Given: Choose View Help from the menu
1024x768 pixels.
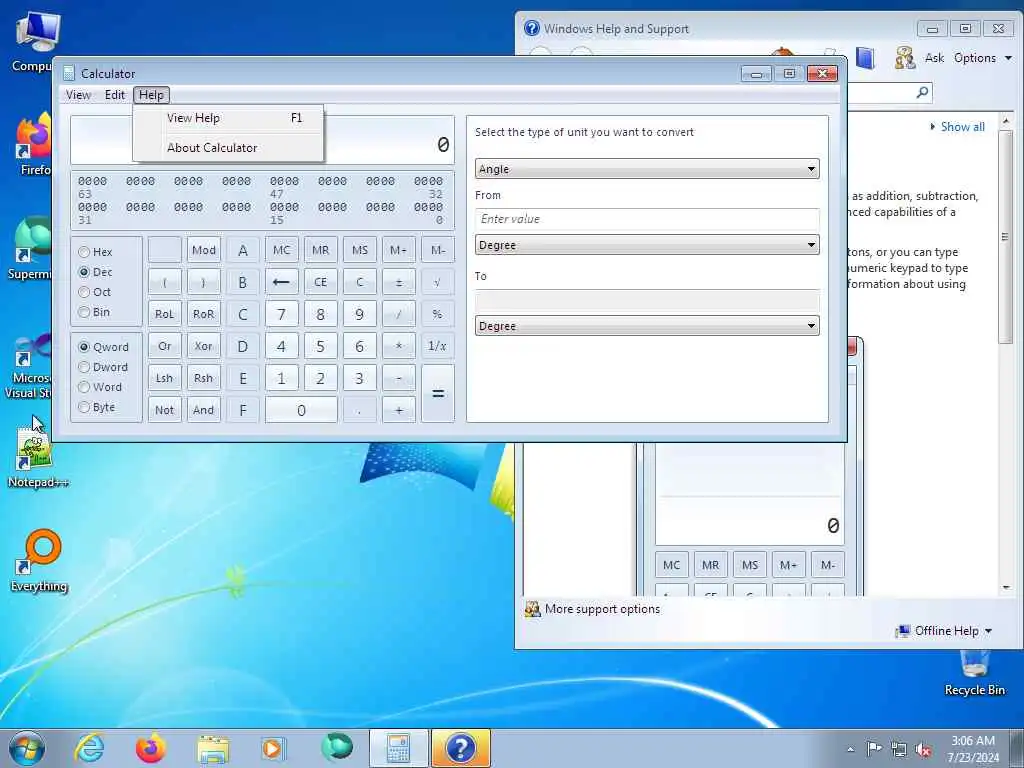Looking at the screenshot, I should tap(228, 118).
